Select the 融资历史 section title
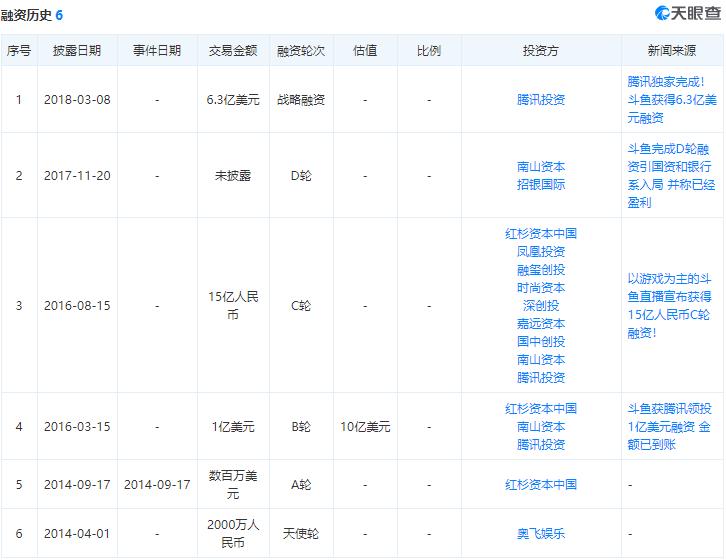The width and height of the screenshot is (726, 560). coord(26,15)
